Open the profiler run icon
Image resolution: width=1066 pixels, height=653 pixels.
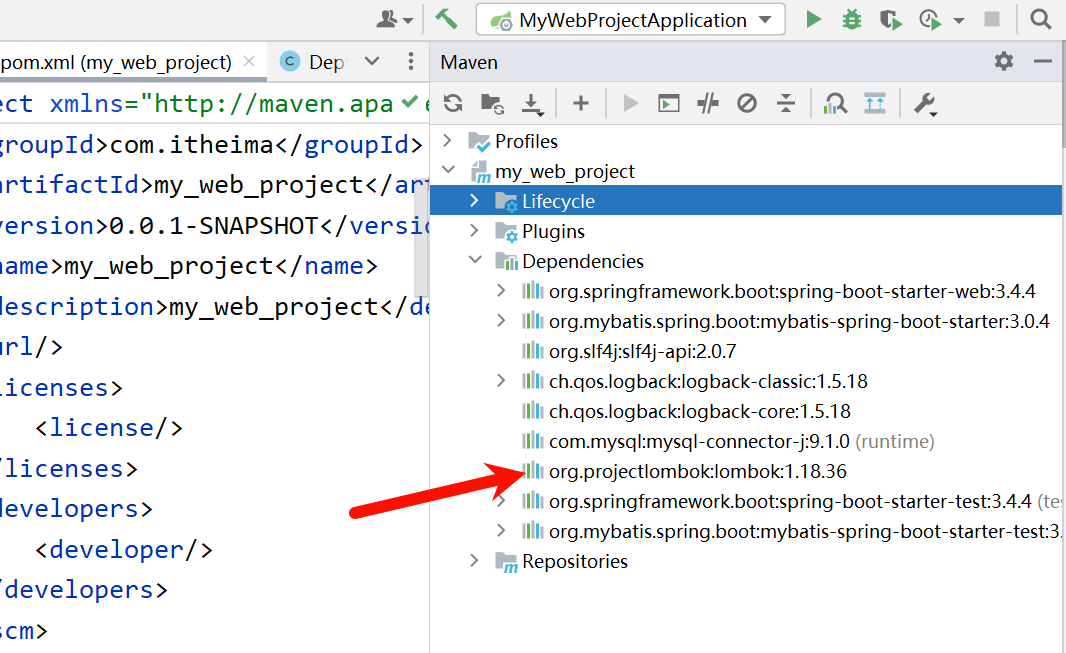coord(931,20)
